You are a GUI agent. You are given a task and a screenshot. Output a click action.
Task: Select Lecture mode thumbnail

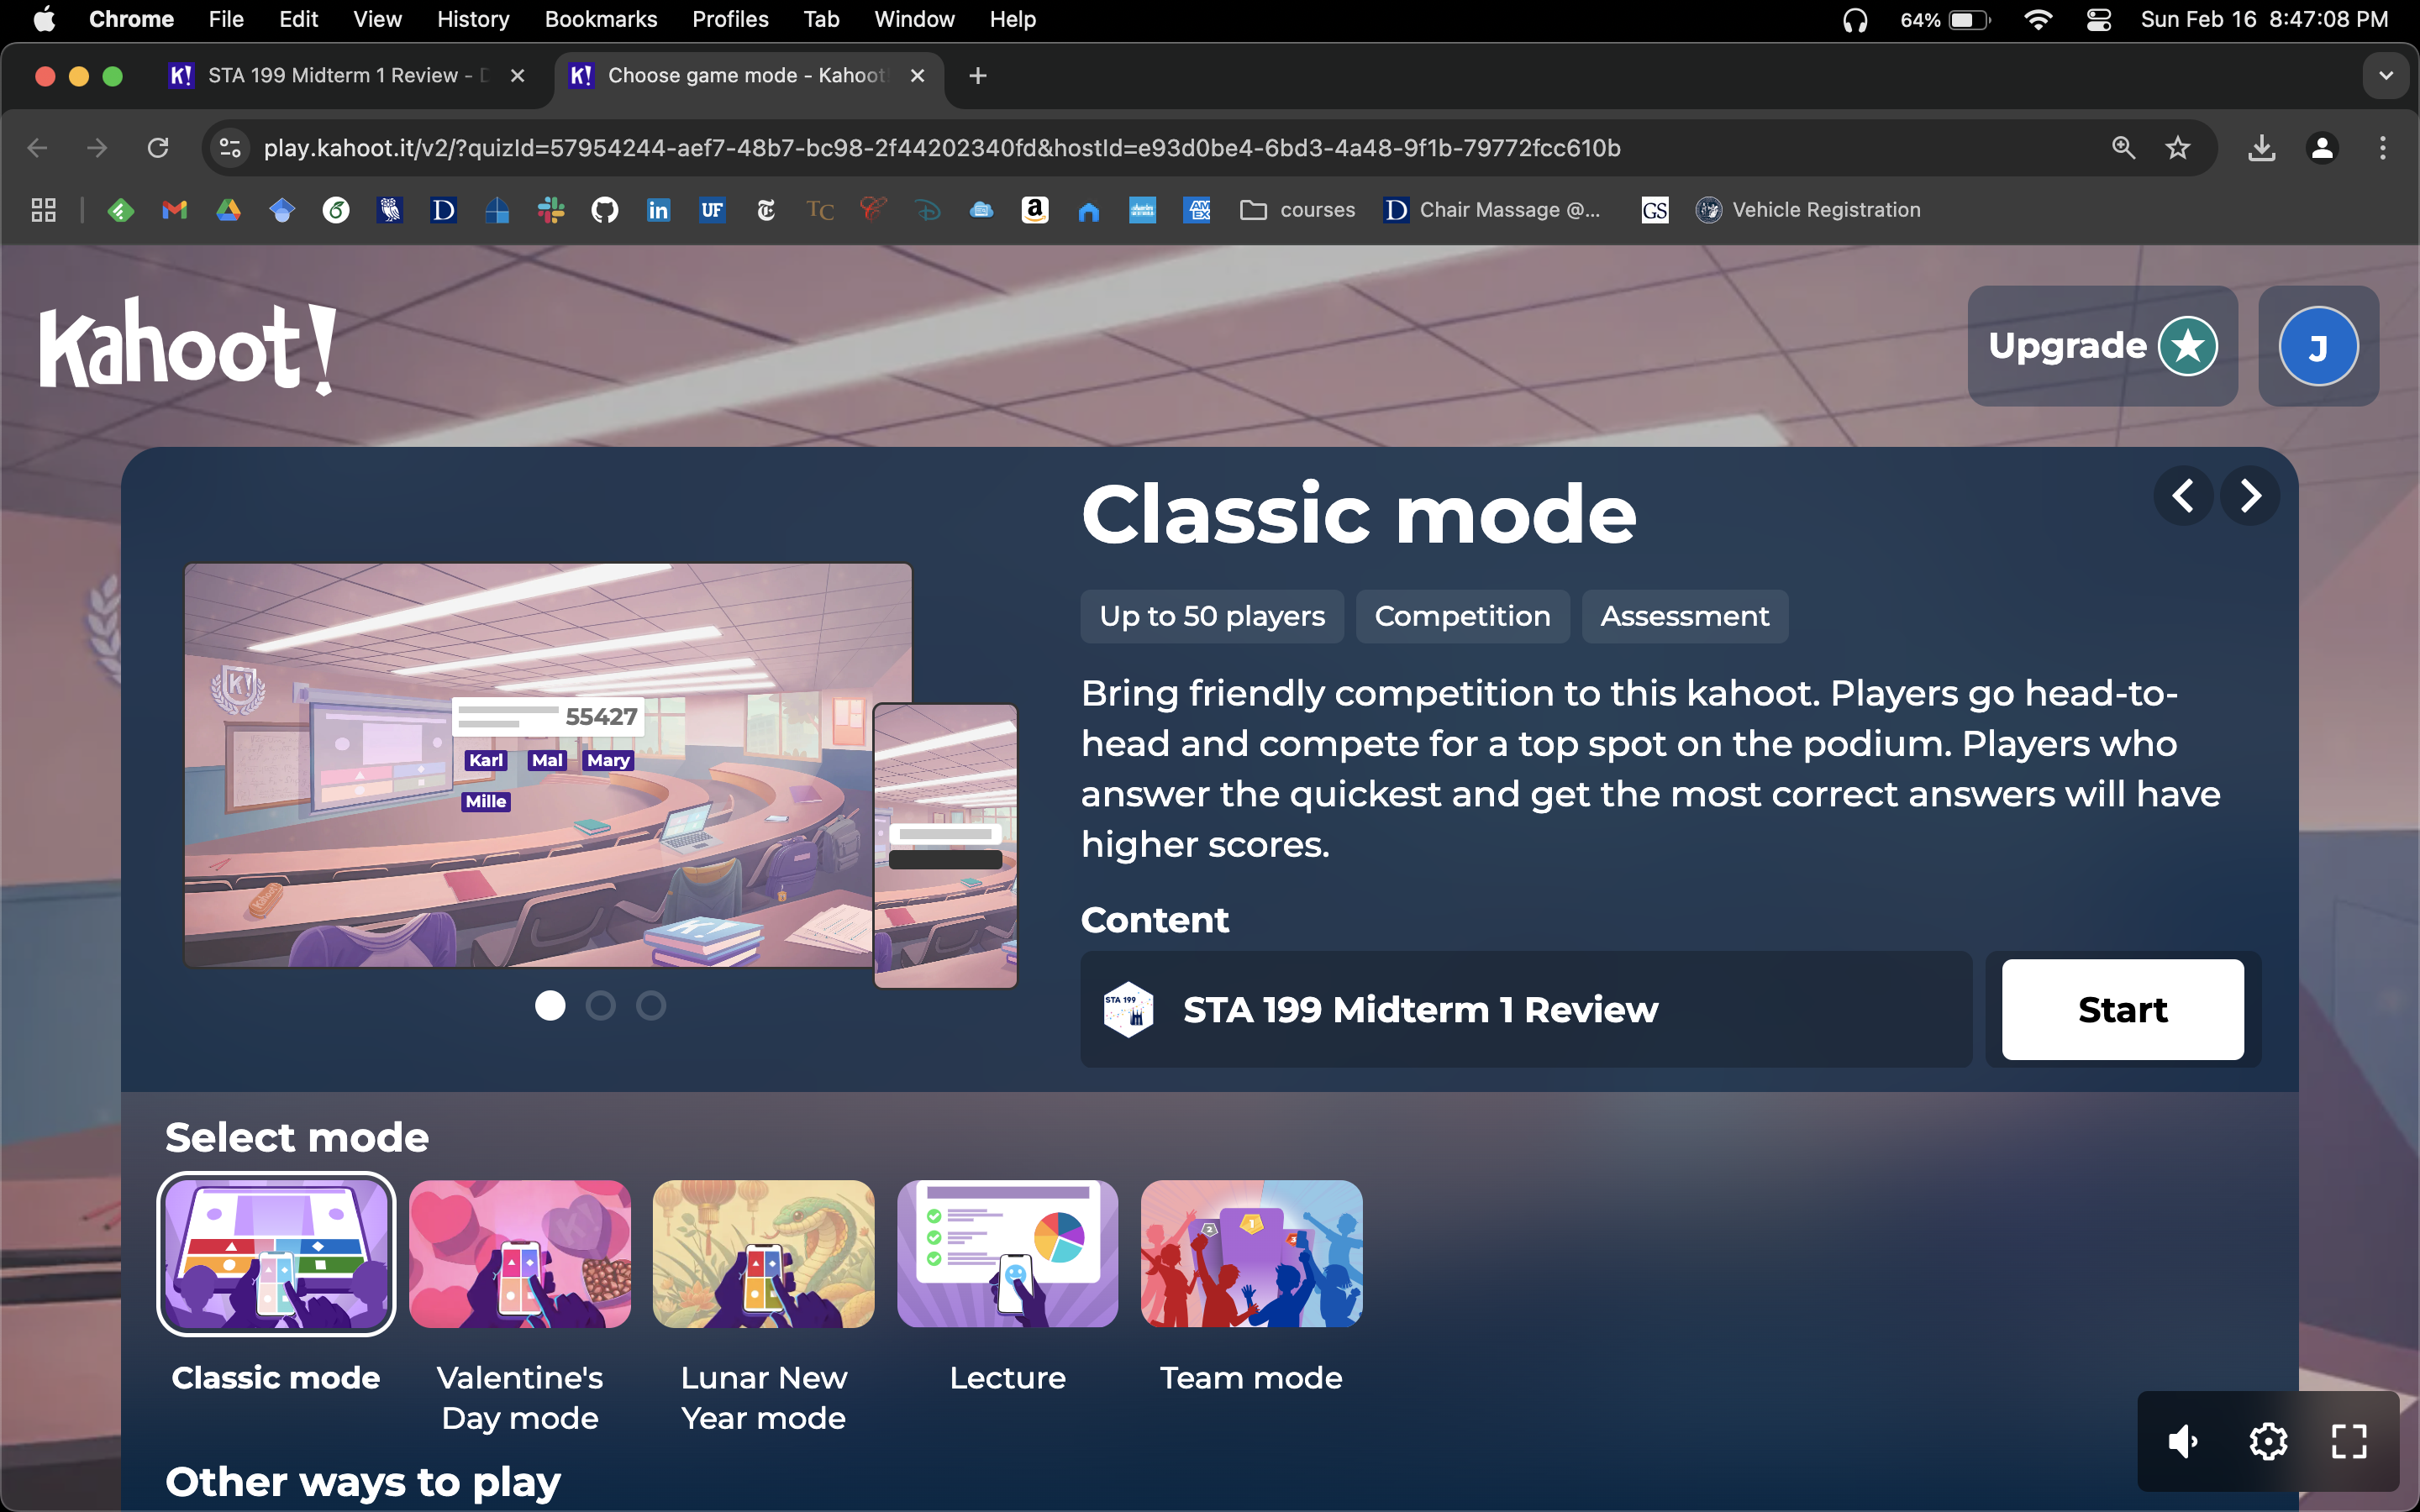click(x=1007, y=1253)
